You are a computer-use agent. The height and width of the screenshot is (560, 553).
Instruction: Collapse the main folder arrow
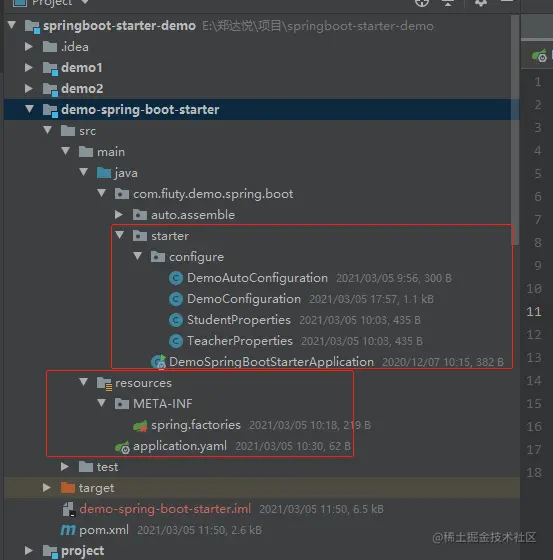click(66, 151)
